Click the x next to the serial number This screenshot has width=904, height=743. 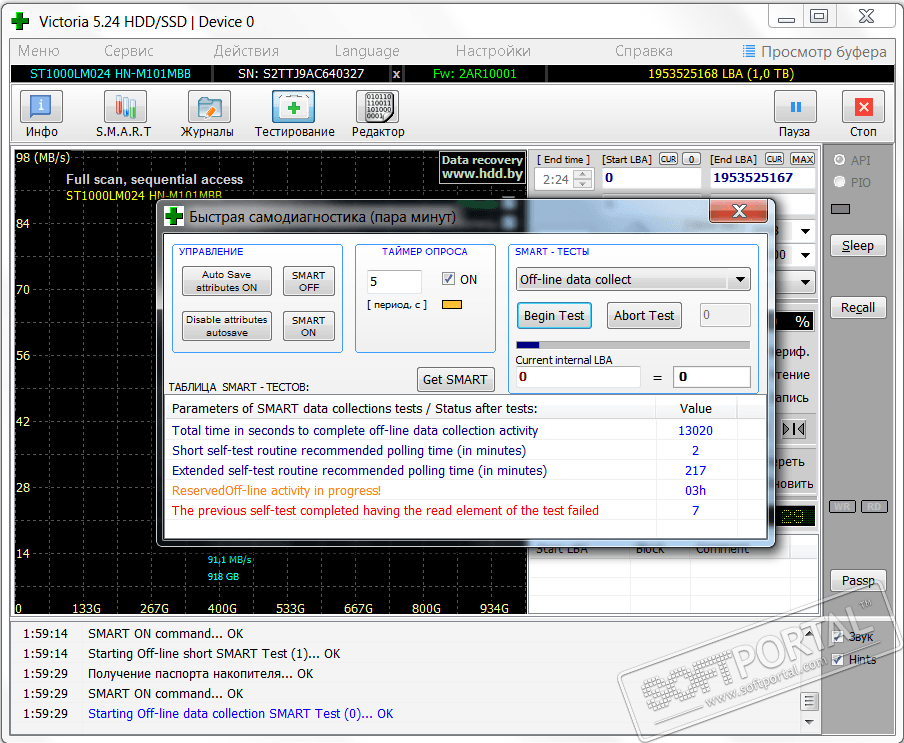(x=396, y=74)
